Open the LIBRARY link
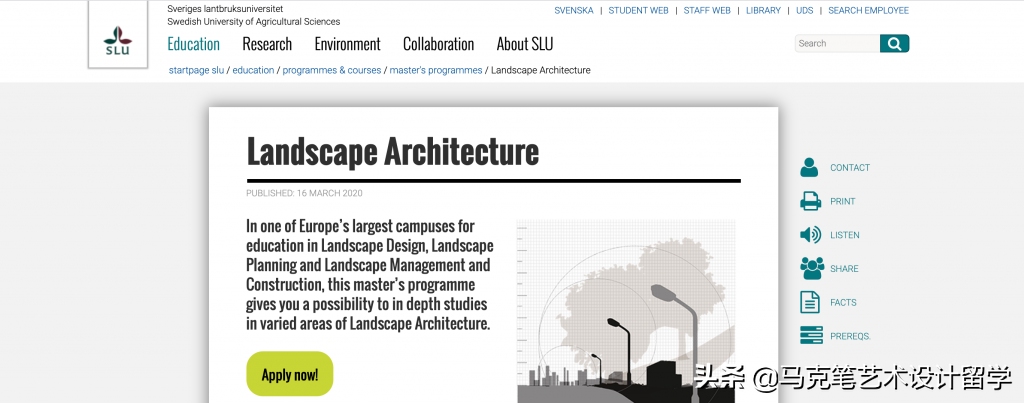 click(763, 10)
